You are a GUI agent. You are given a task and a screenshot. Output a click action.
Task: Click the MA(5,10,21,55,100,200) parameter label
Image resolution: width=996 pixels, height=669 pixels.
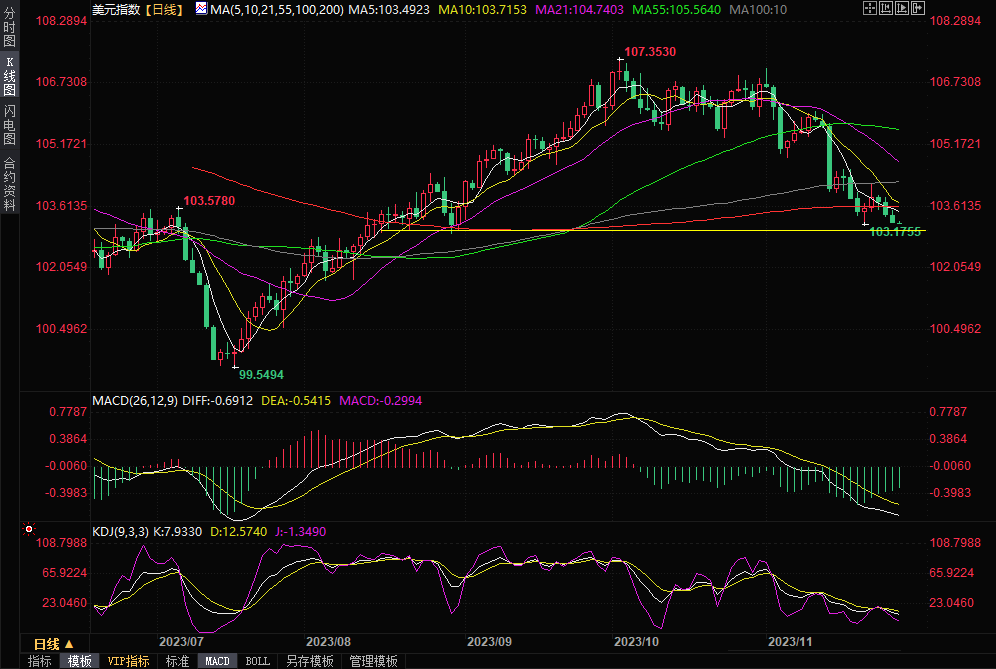click(x=277, y=9)
